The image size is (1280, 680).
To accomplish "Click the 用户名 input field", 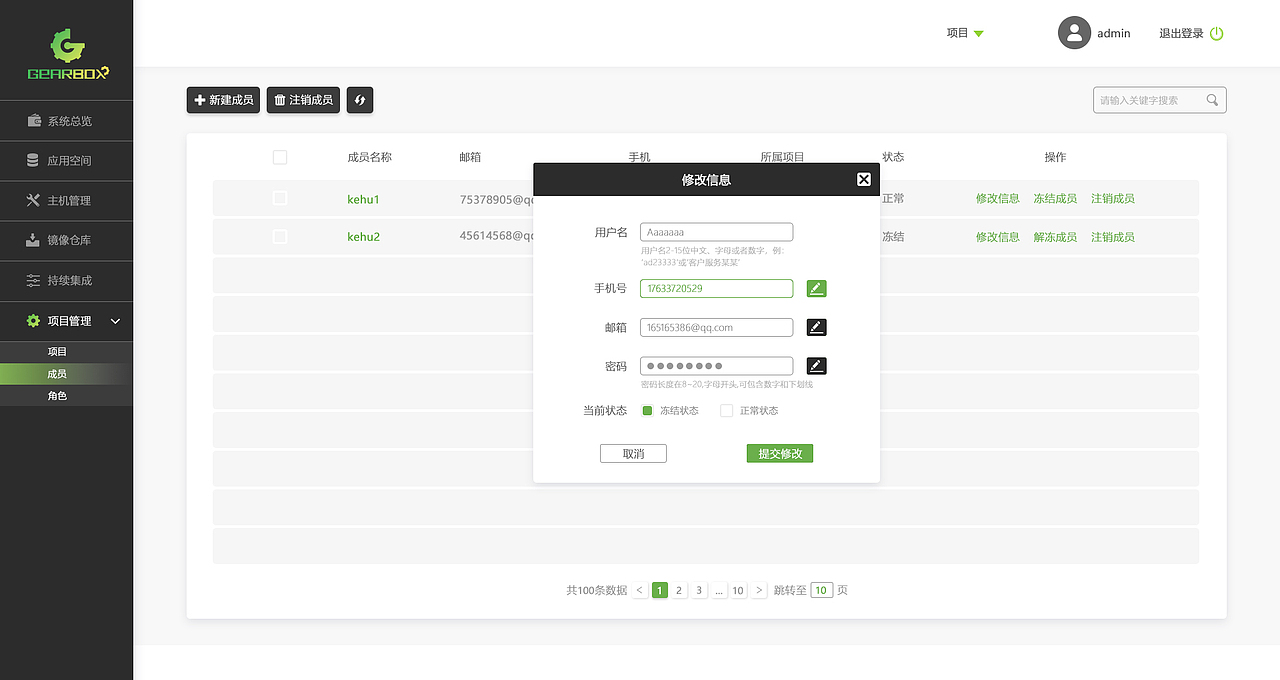I will [716, 232].
